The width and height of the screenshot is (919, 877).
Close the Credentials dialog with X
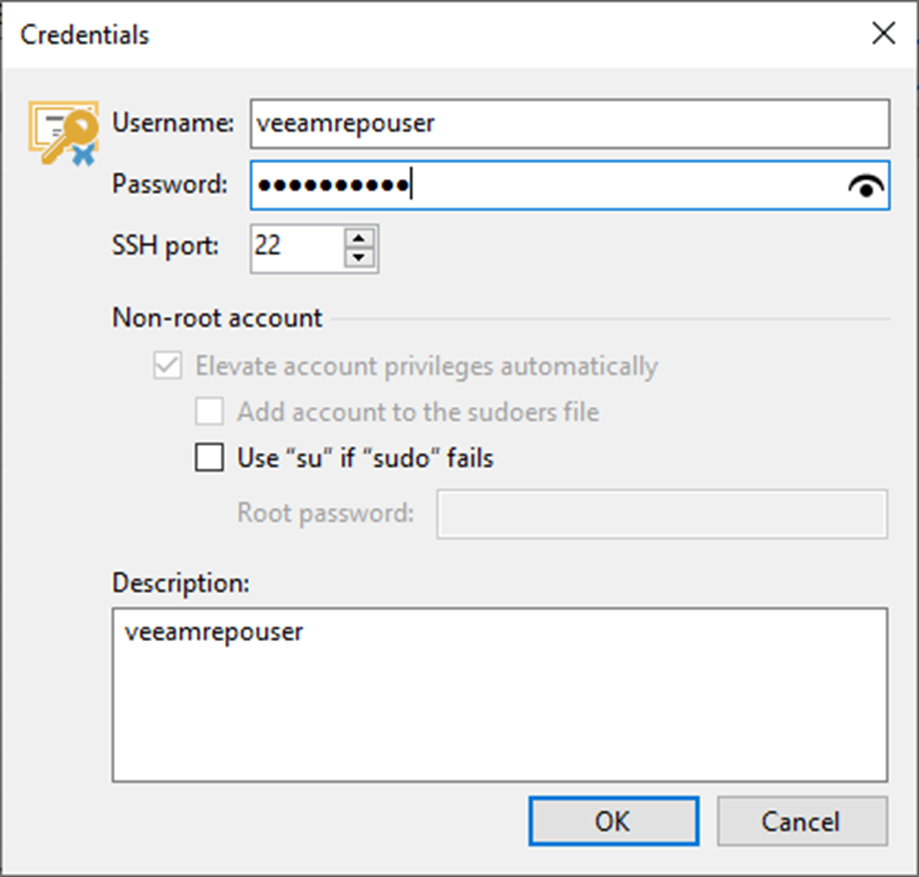coord(883,34)
